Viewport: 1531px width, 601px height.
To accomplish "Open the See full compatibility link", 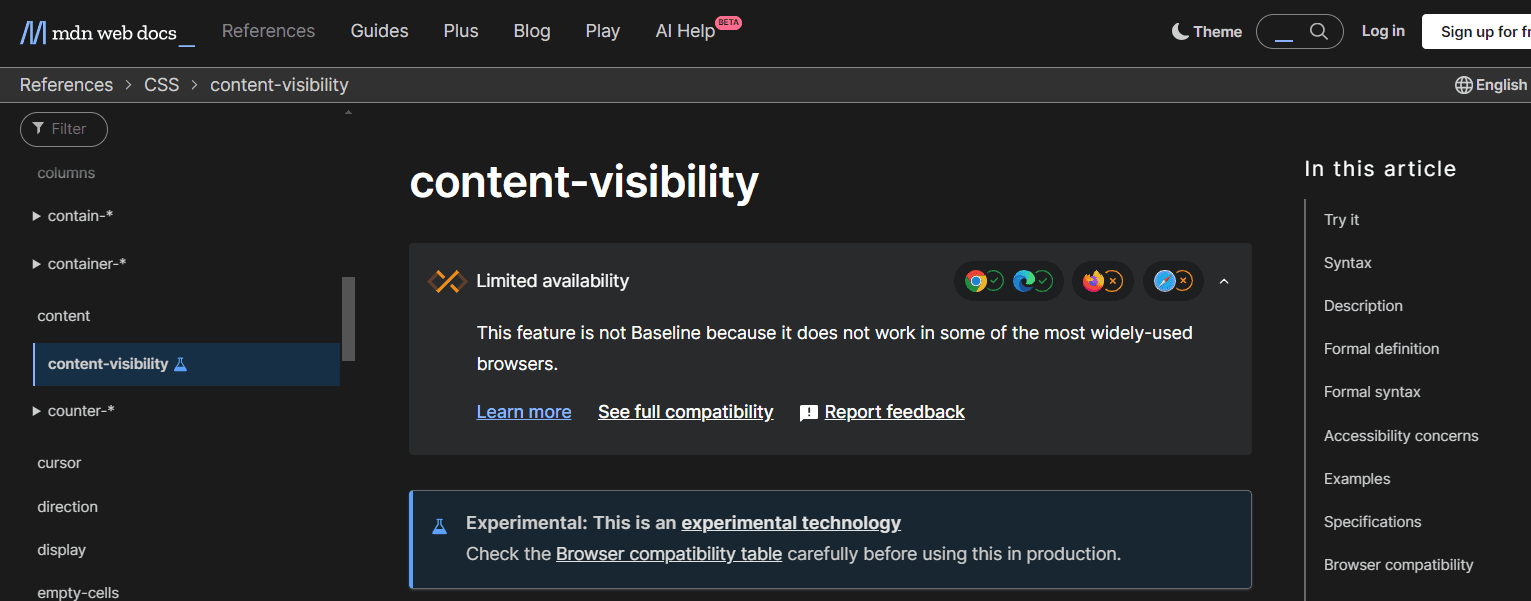I will point(685,412).
